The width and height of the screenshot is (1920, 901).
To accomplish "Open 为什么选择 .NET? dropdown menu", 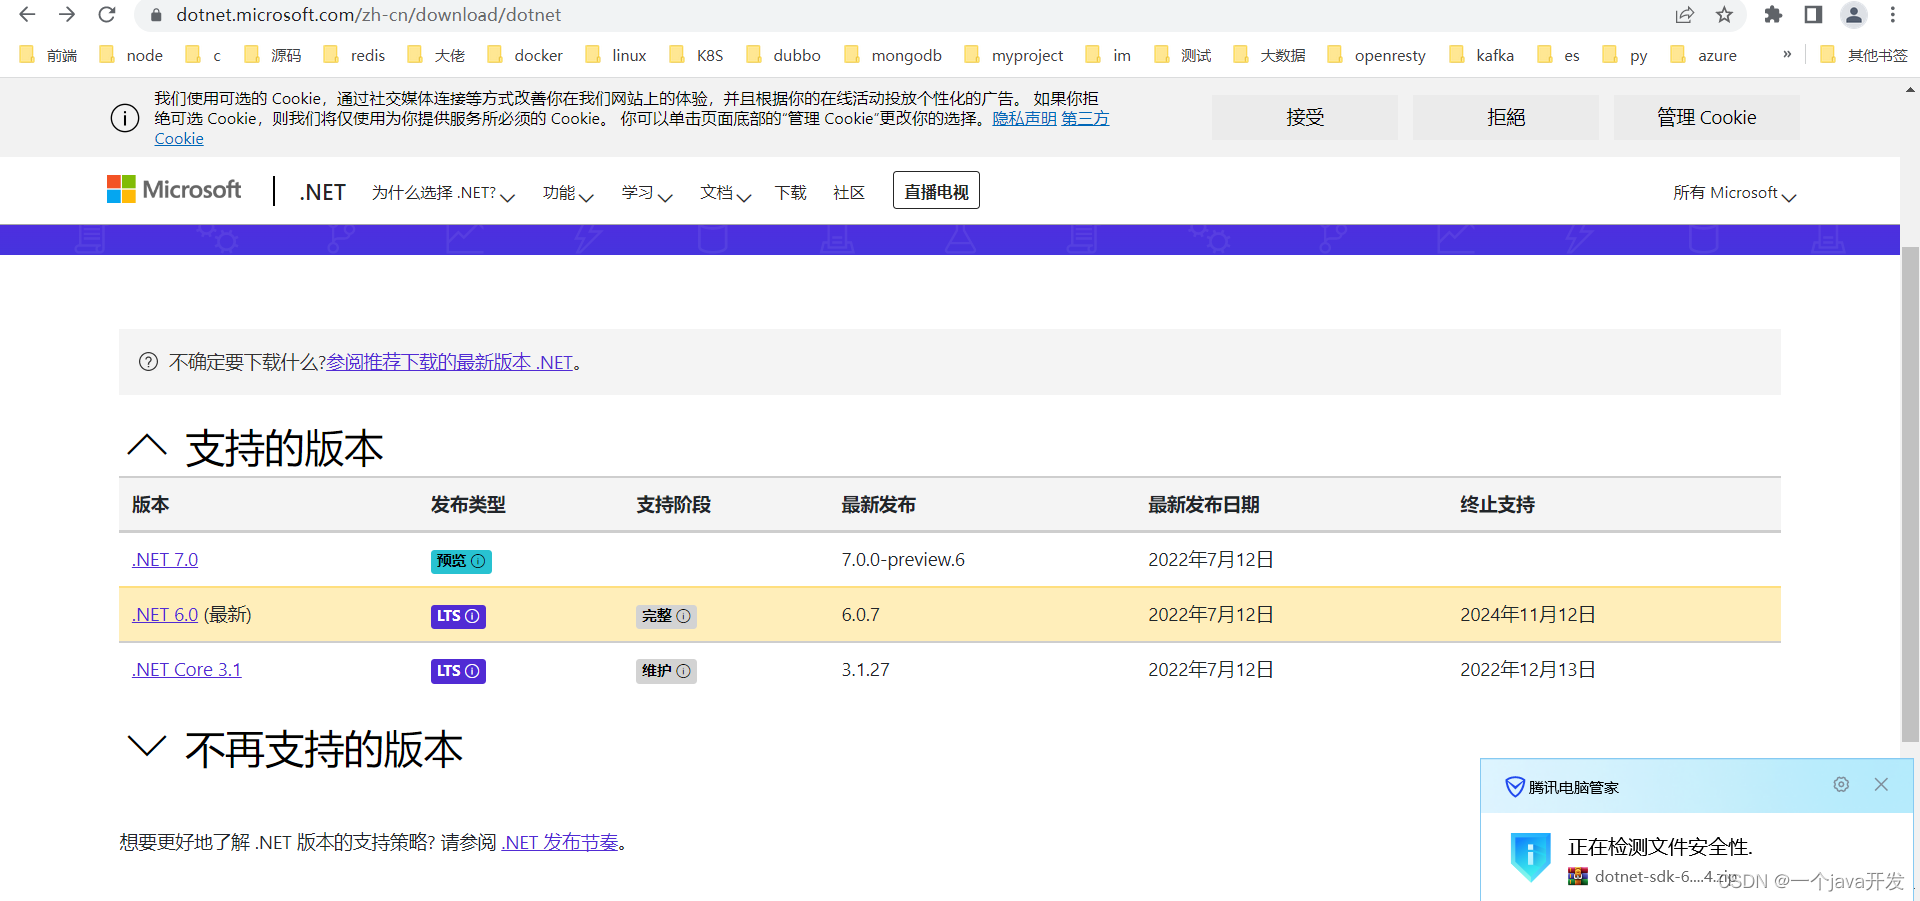I will tap(443, 193).
